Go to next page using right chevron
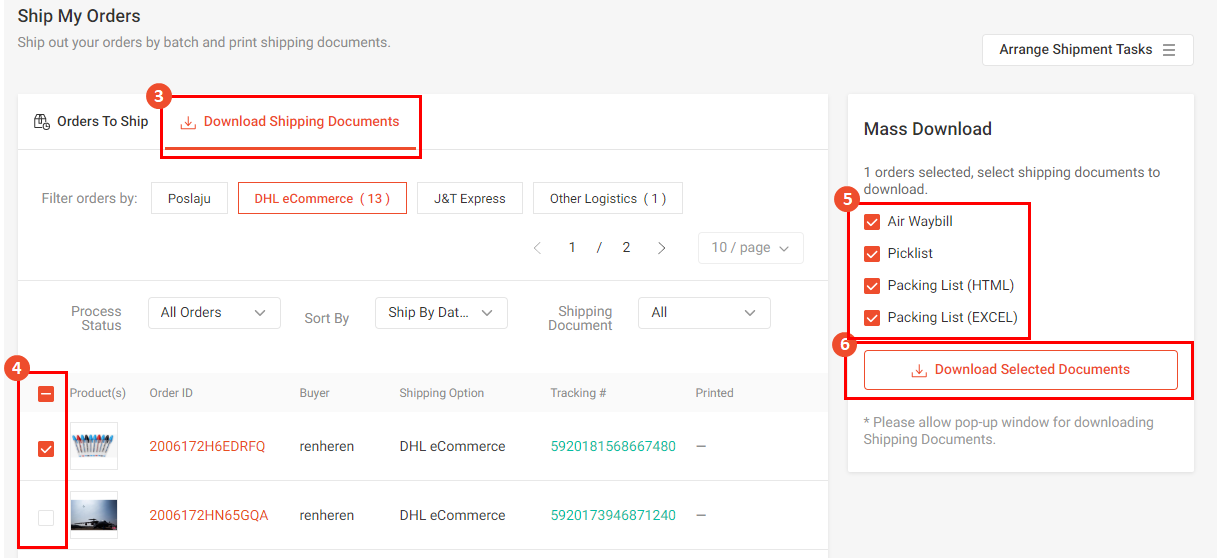The width and height of the screenshot is (1217, 558). (661, 248)
